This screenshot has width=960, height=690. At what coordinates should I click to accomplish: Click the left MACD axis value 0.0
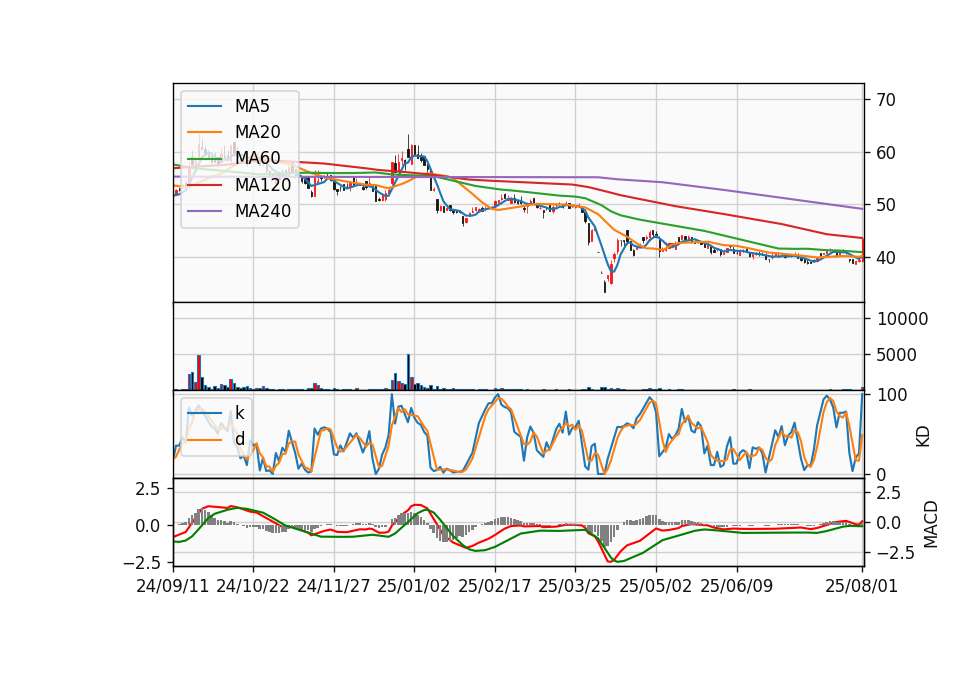[x=147, y=526]
